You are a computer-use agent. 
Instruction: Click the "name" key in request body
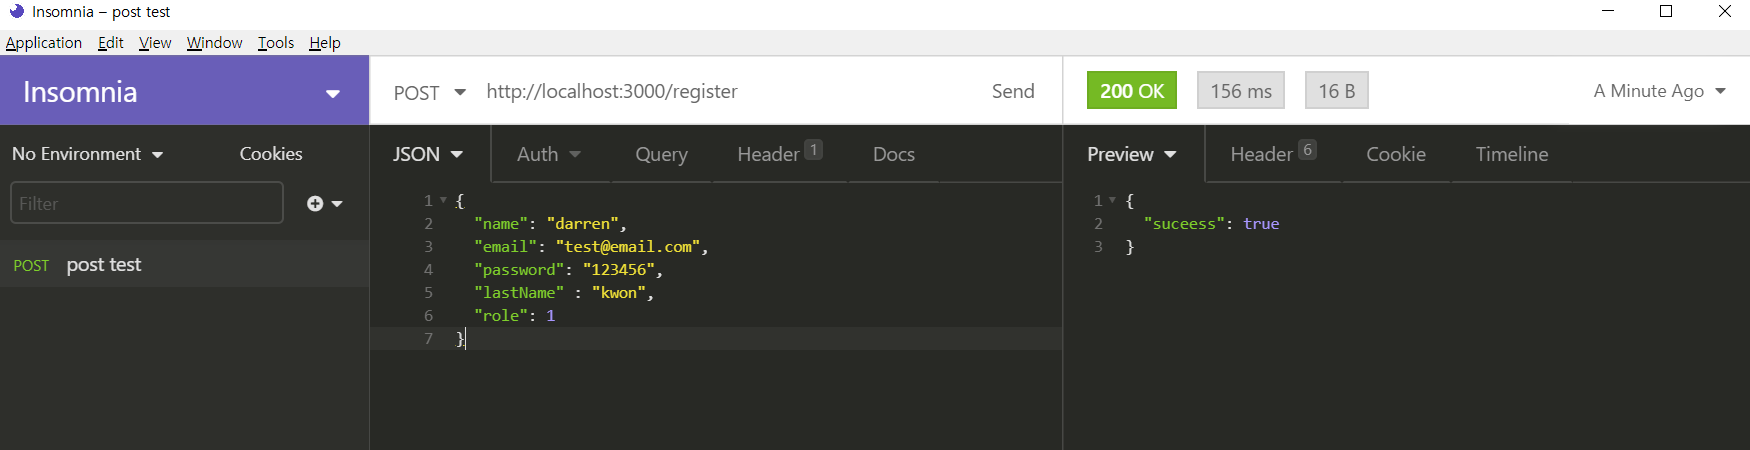pyautogui.click(x=501, y=223)
